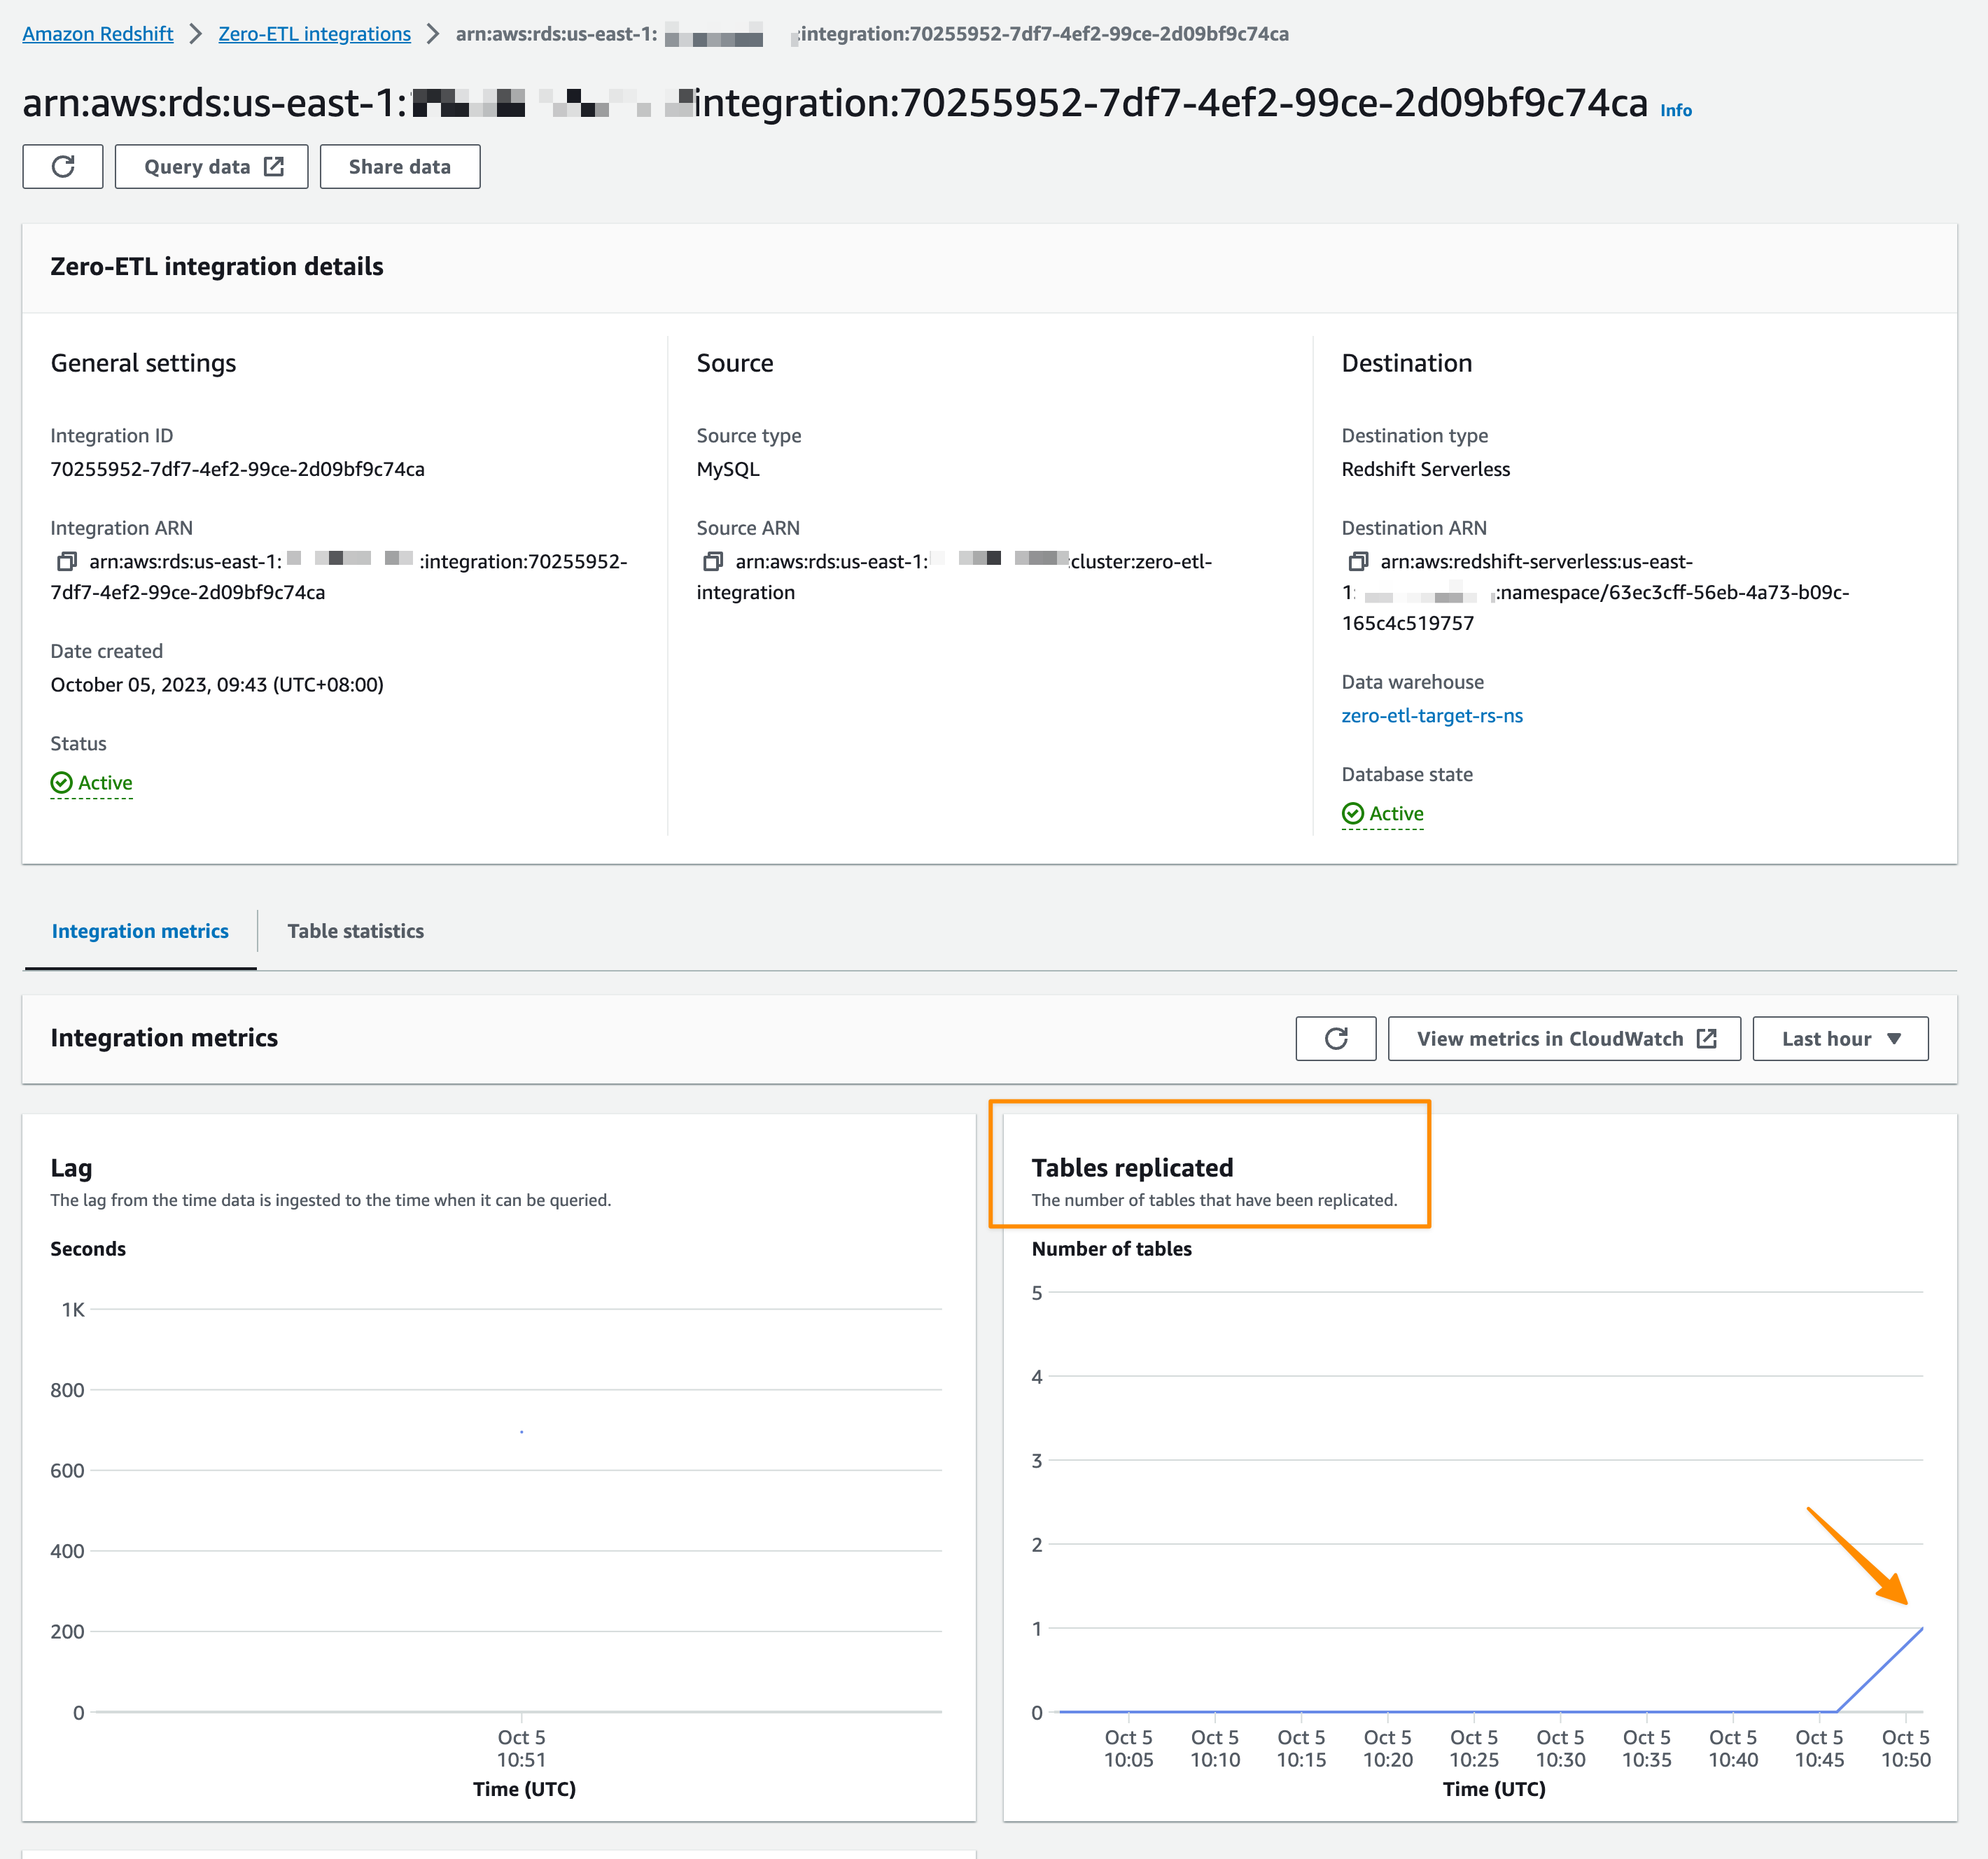Click the Query data button
Screen dimensions: 1988x1859
click(x=211, y=166)
